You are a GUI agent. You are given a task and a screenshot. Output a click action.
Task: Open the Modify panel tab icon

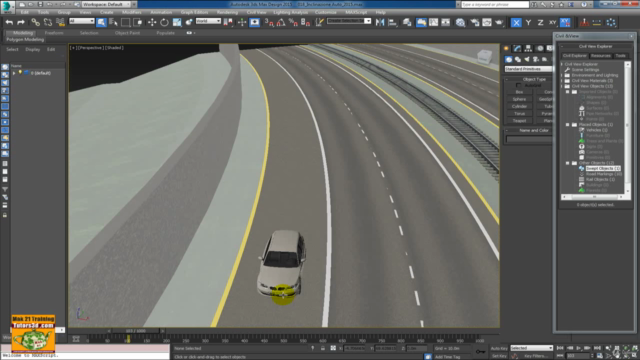point(518,49)
